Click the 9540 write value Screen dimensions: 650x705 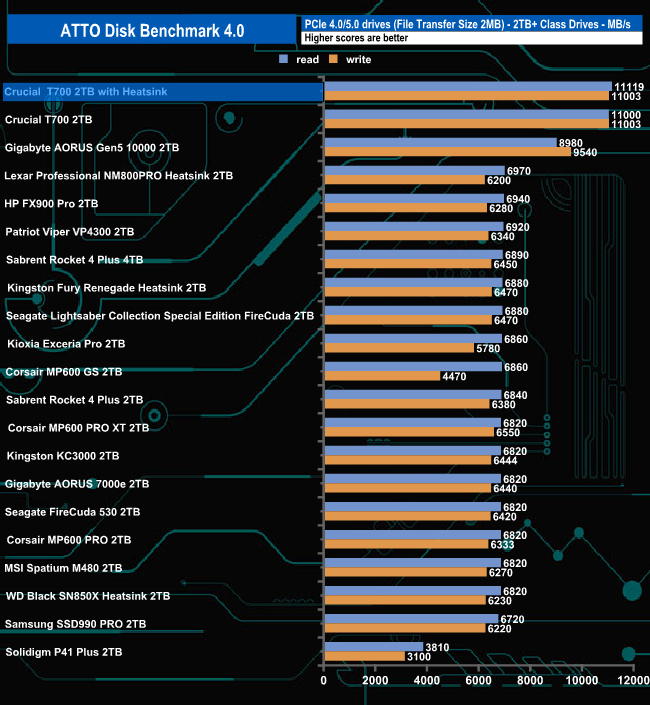click(585, 152)
